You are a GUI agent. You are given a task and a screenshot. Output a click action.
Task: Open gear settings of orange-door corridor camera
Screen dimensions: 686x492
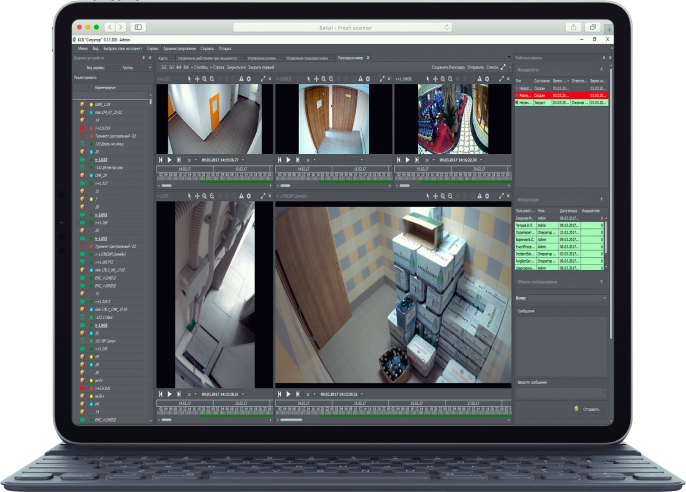(x=249, y=79)
